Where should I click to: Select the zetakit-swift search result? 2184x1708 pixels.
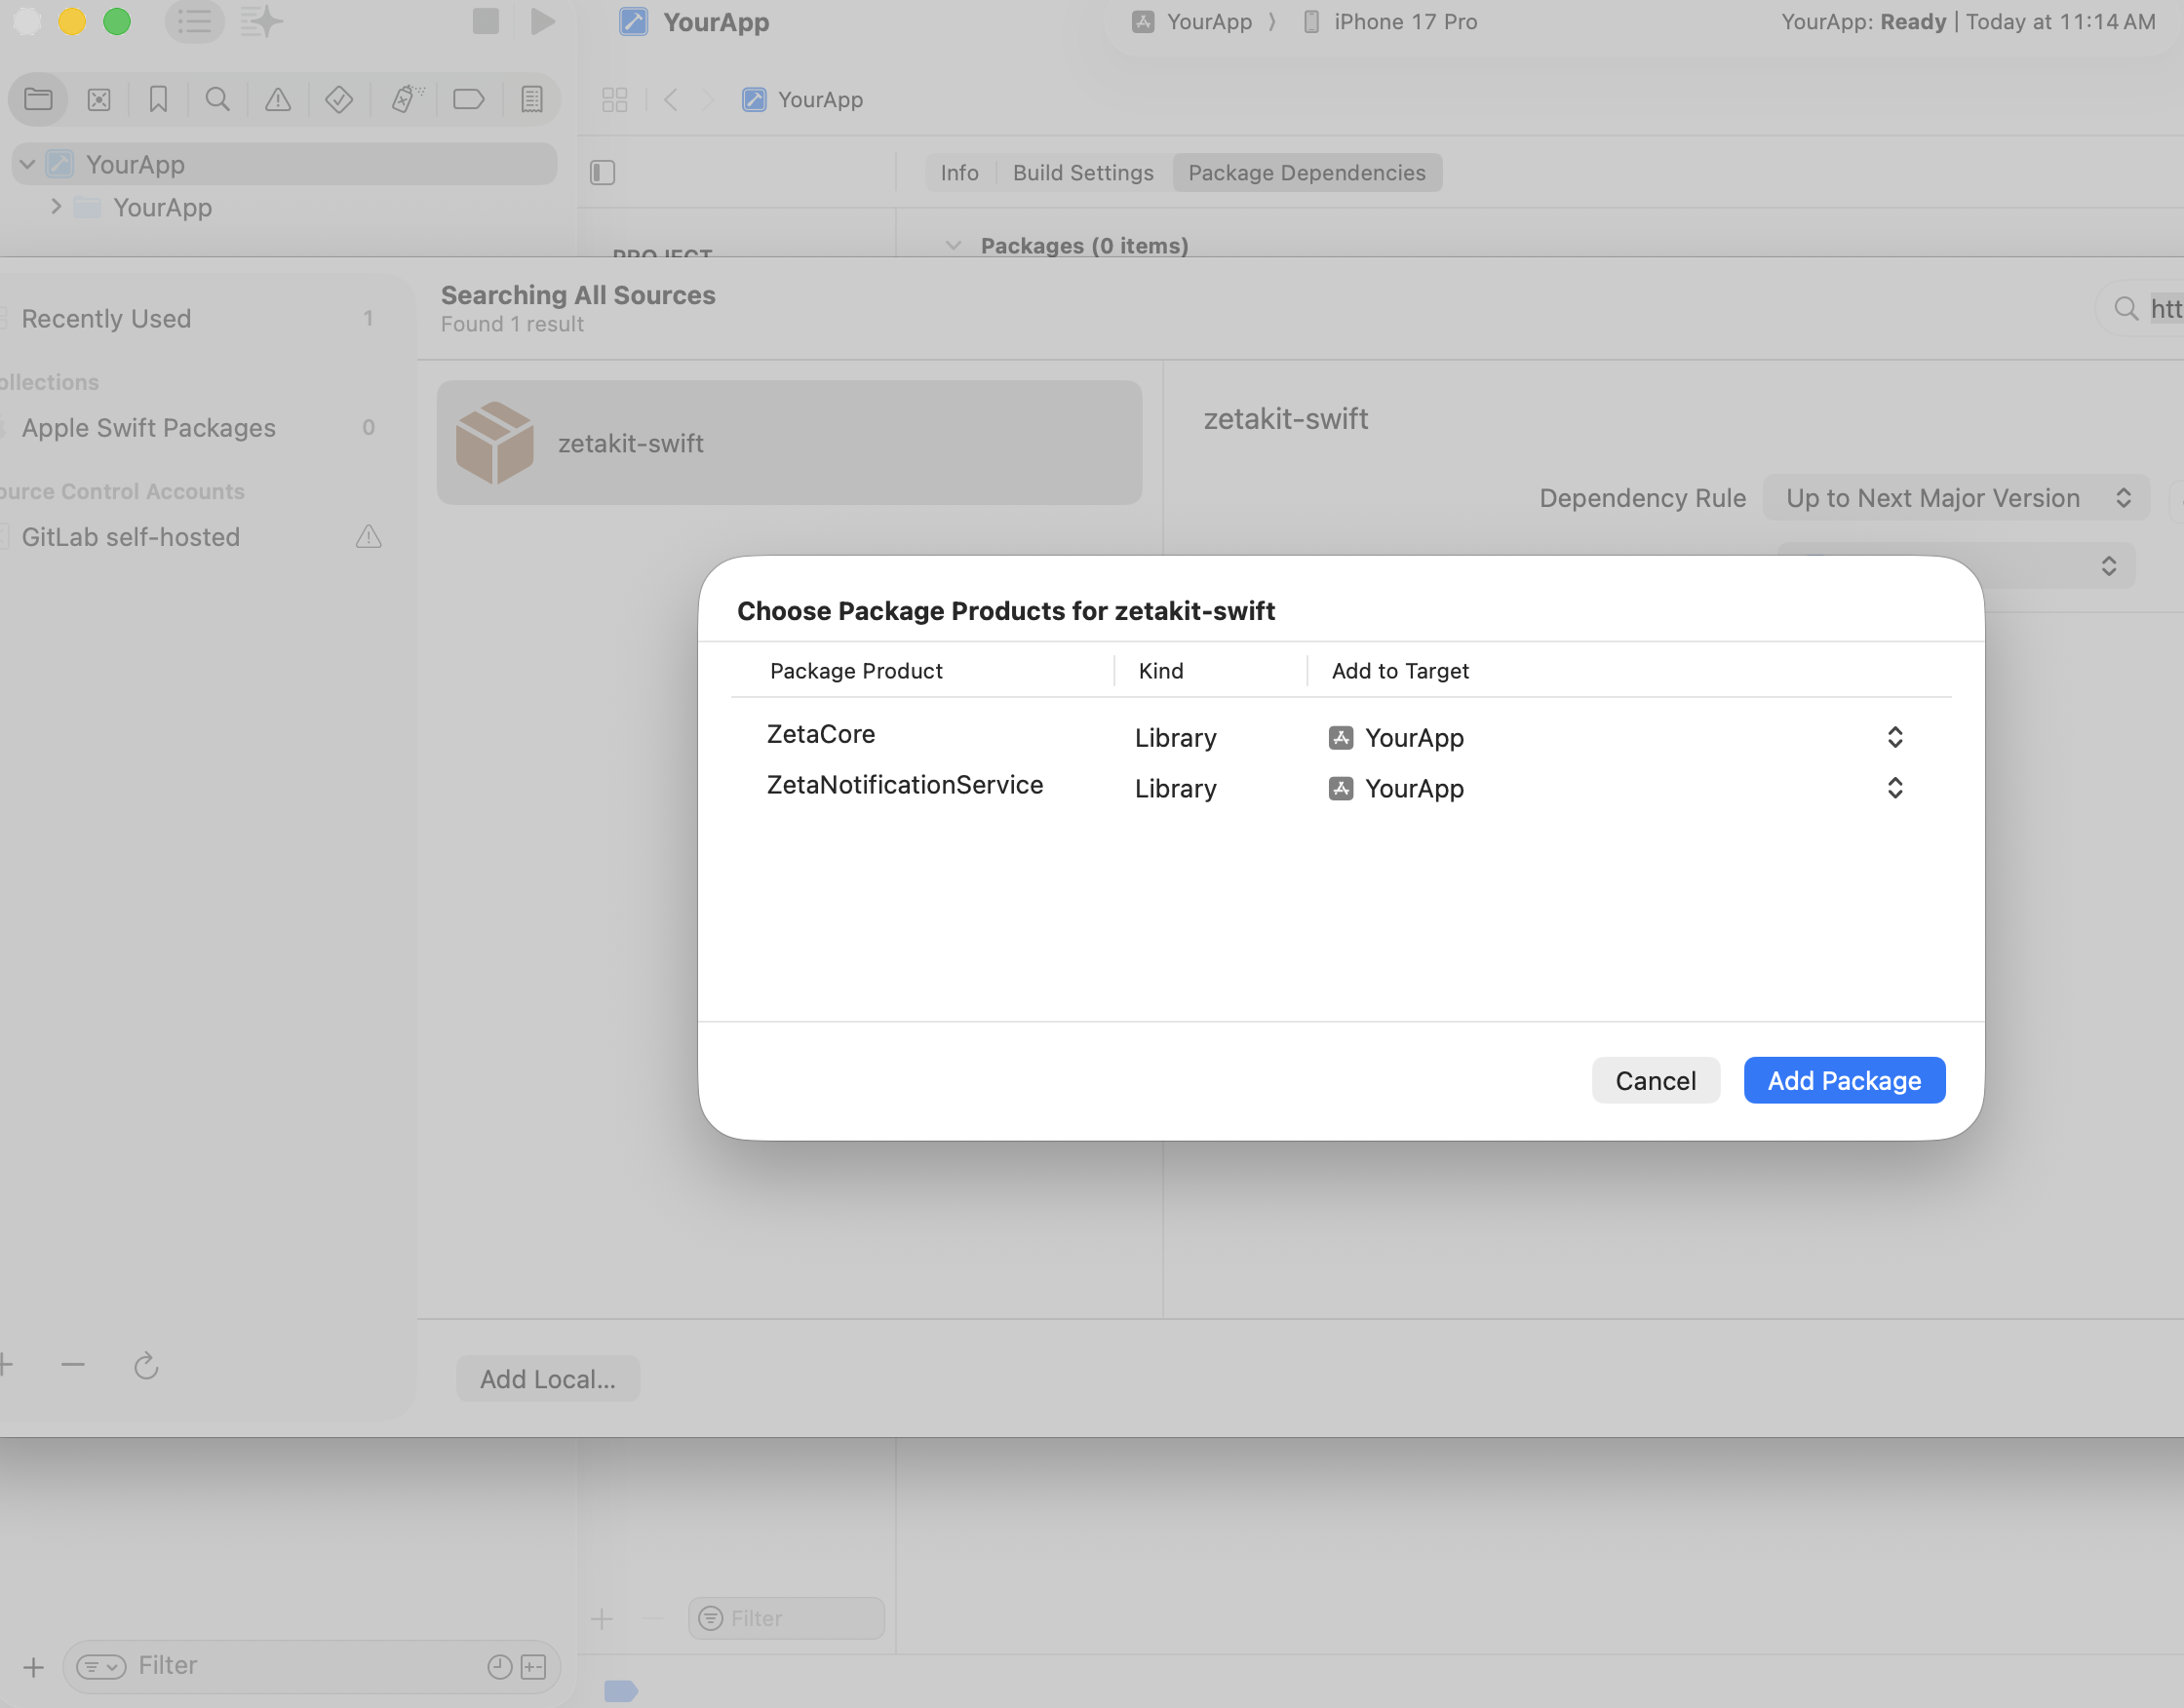[x=789, y=442]
